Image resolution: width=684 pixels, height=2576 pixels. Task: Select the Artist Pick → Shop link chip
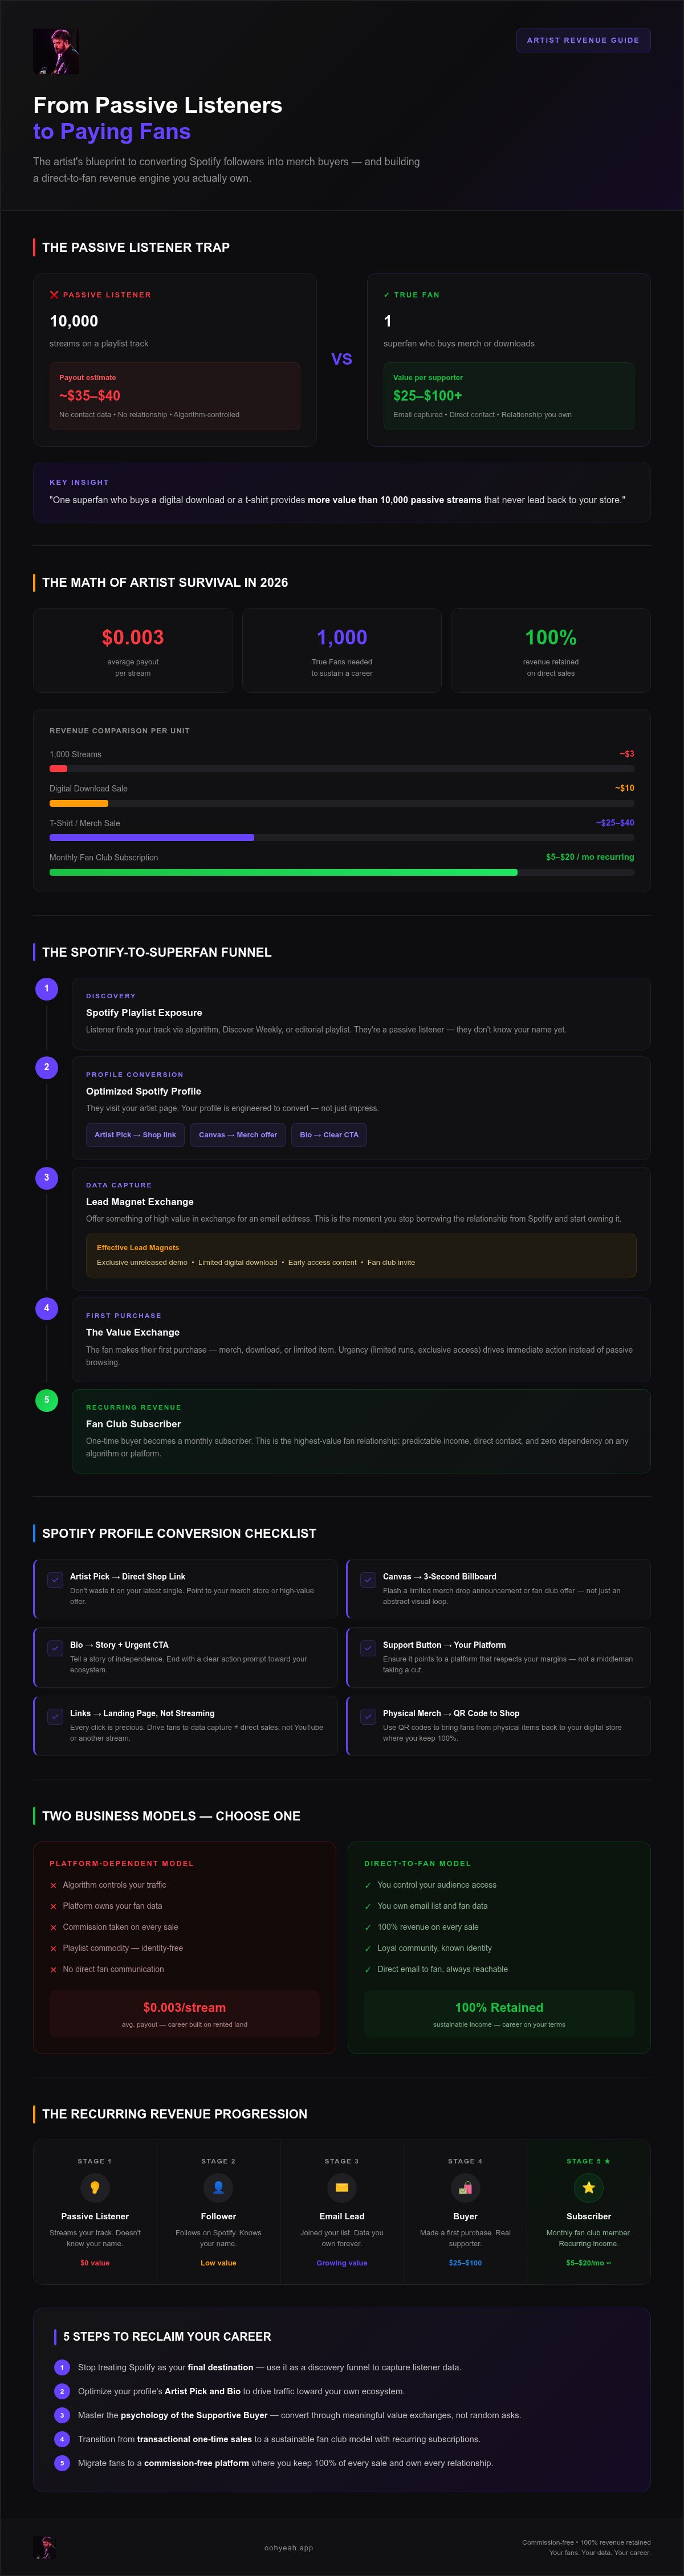(x=135, y=1134)
